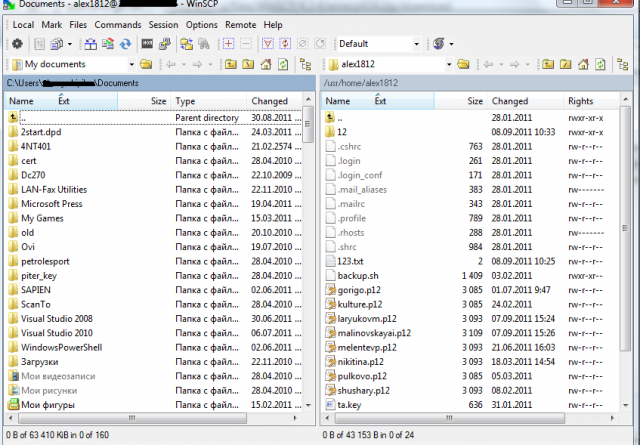Click the Compare directories icon

pyautogui.click(x=91, y=44)
